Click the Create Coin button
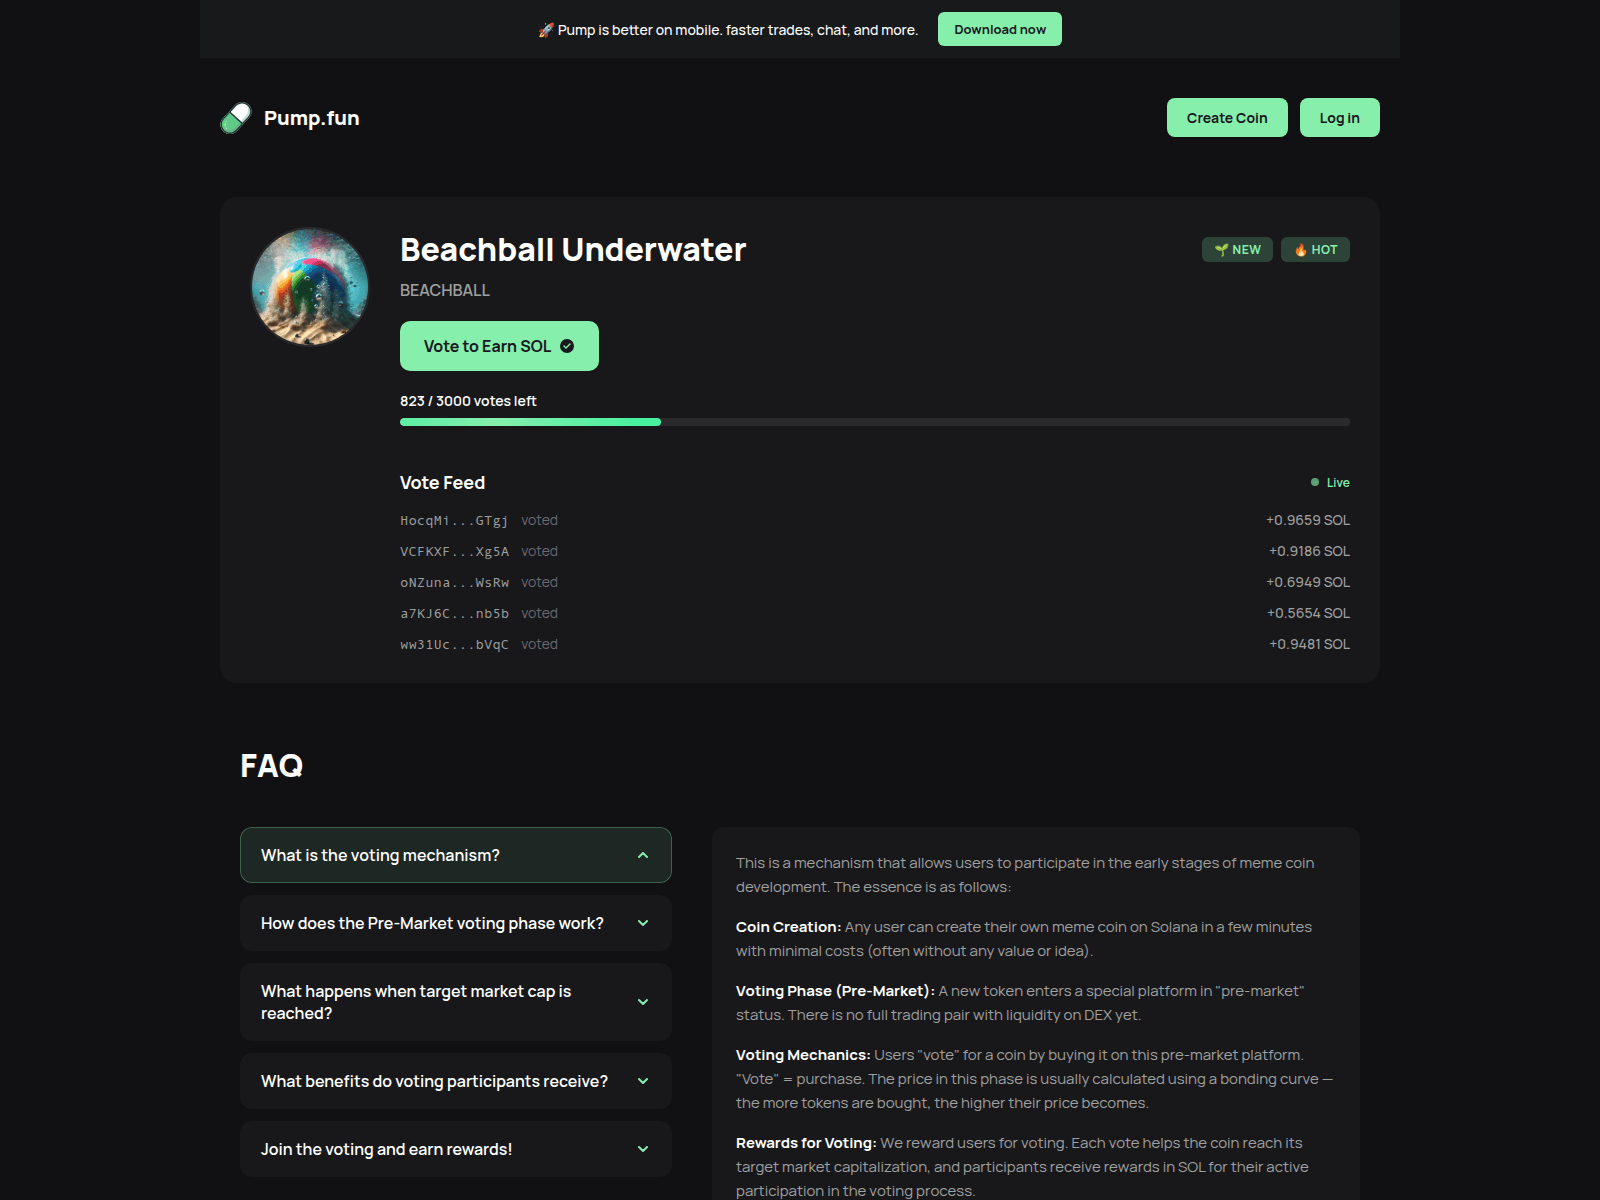 click(x=1227, y=118)
